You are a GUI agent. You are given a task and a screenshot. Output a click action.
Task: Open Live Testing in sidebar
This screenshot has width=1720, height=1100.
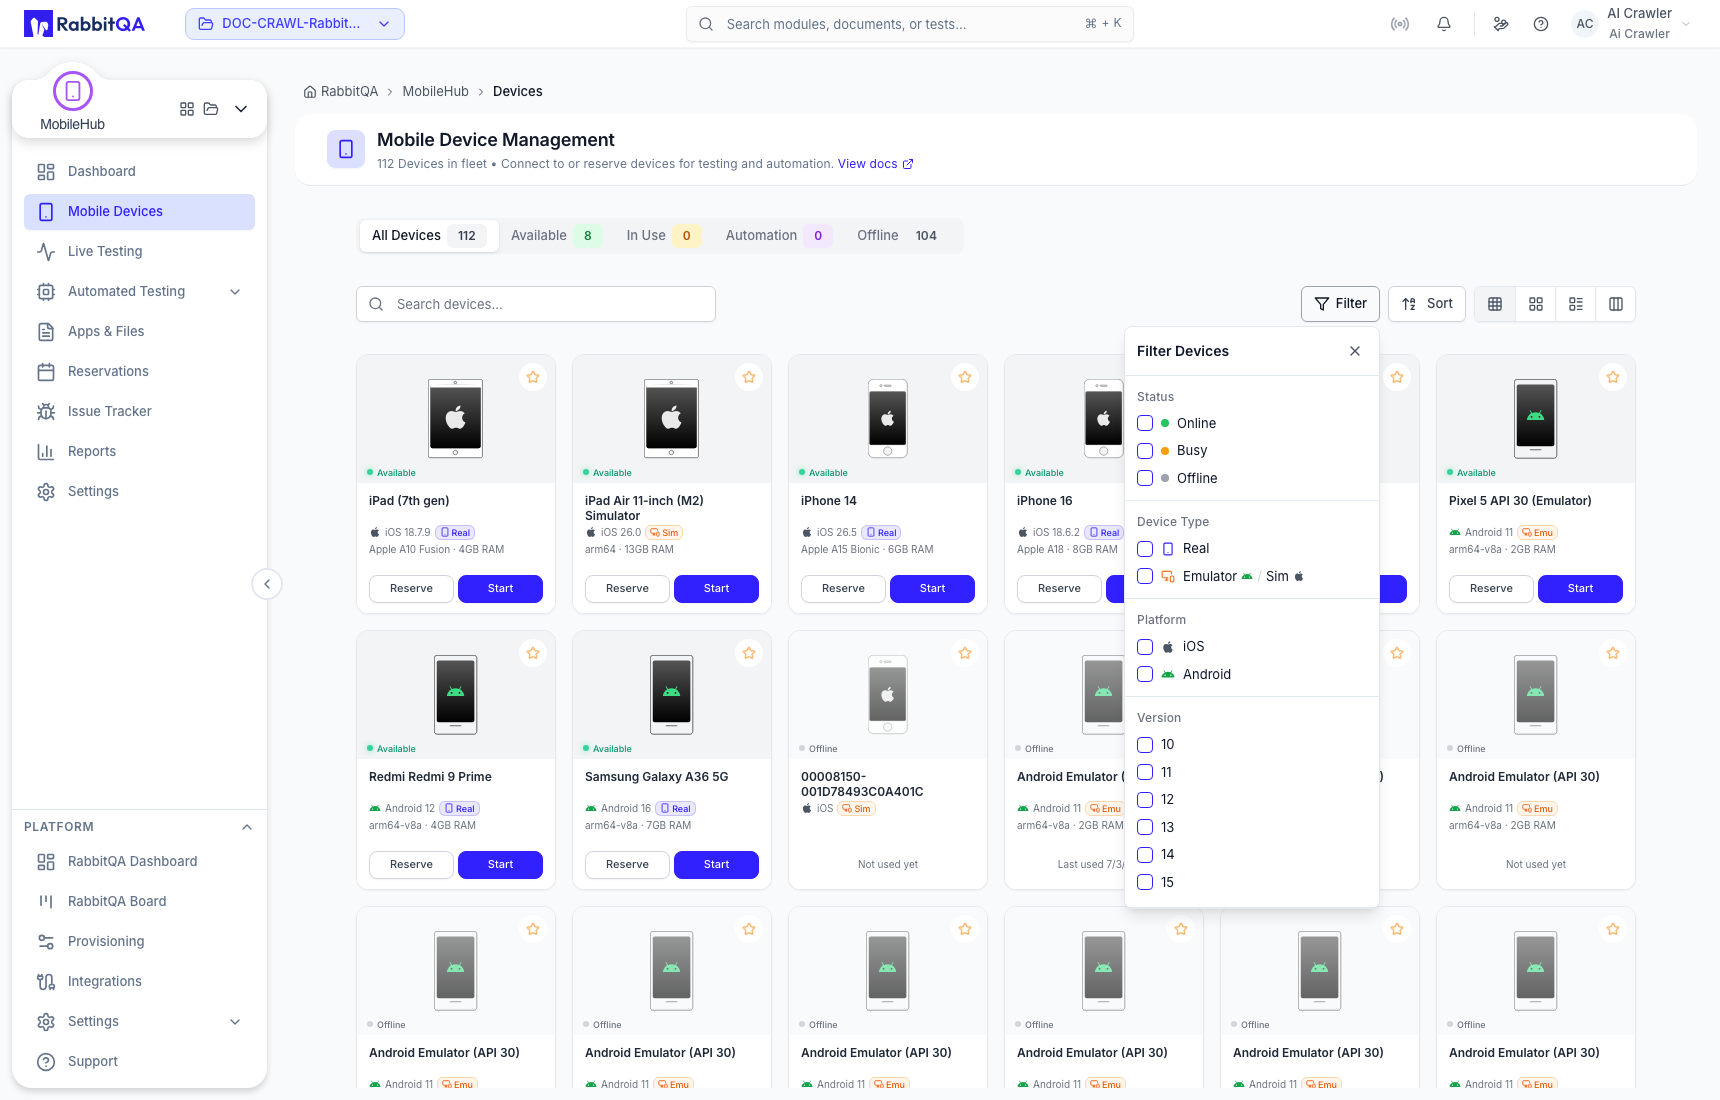(x=139, y=251)
